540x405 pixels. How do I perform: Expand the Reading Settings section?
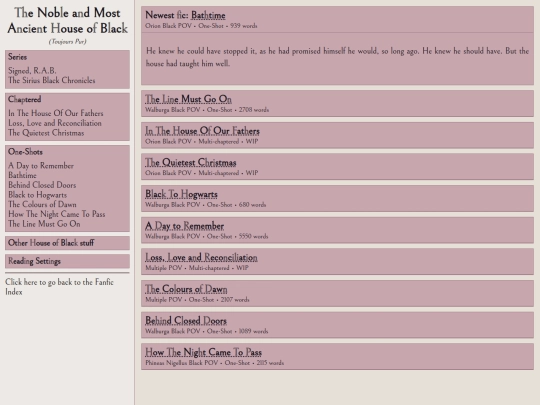click(68, 261)
